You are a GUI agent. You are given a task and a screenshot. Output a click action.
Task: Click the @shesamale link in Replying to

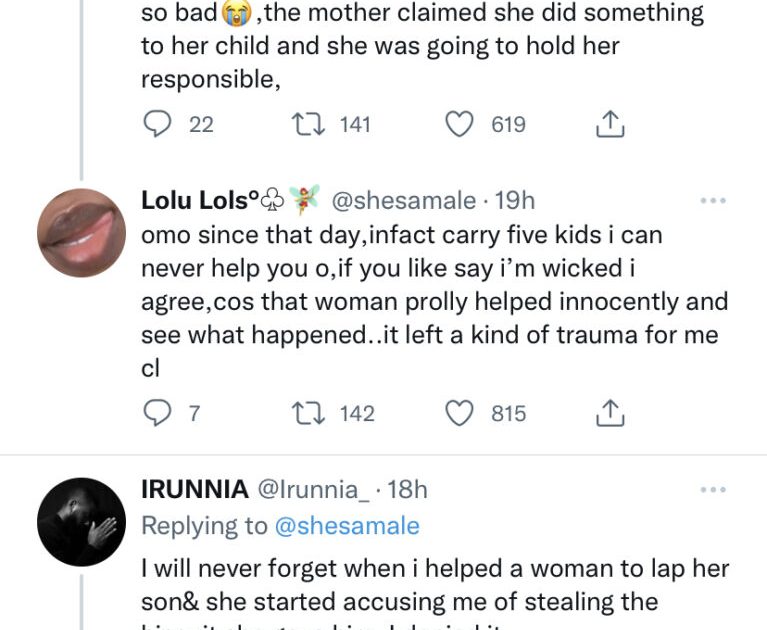[347, 526]
